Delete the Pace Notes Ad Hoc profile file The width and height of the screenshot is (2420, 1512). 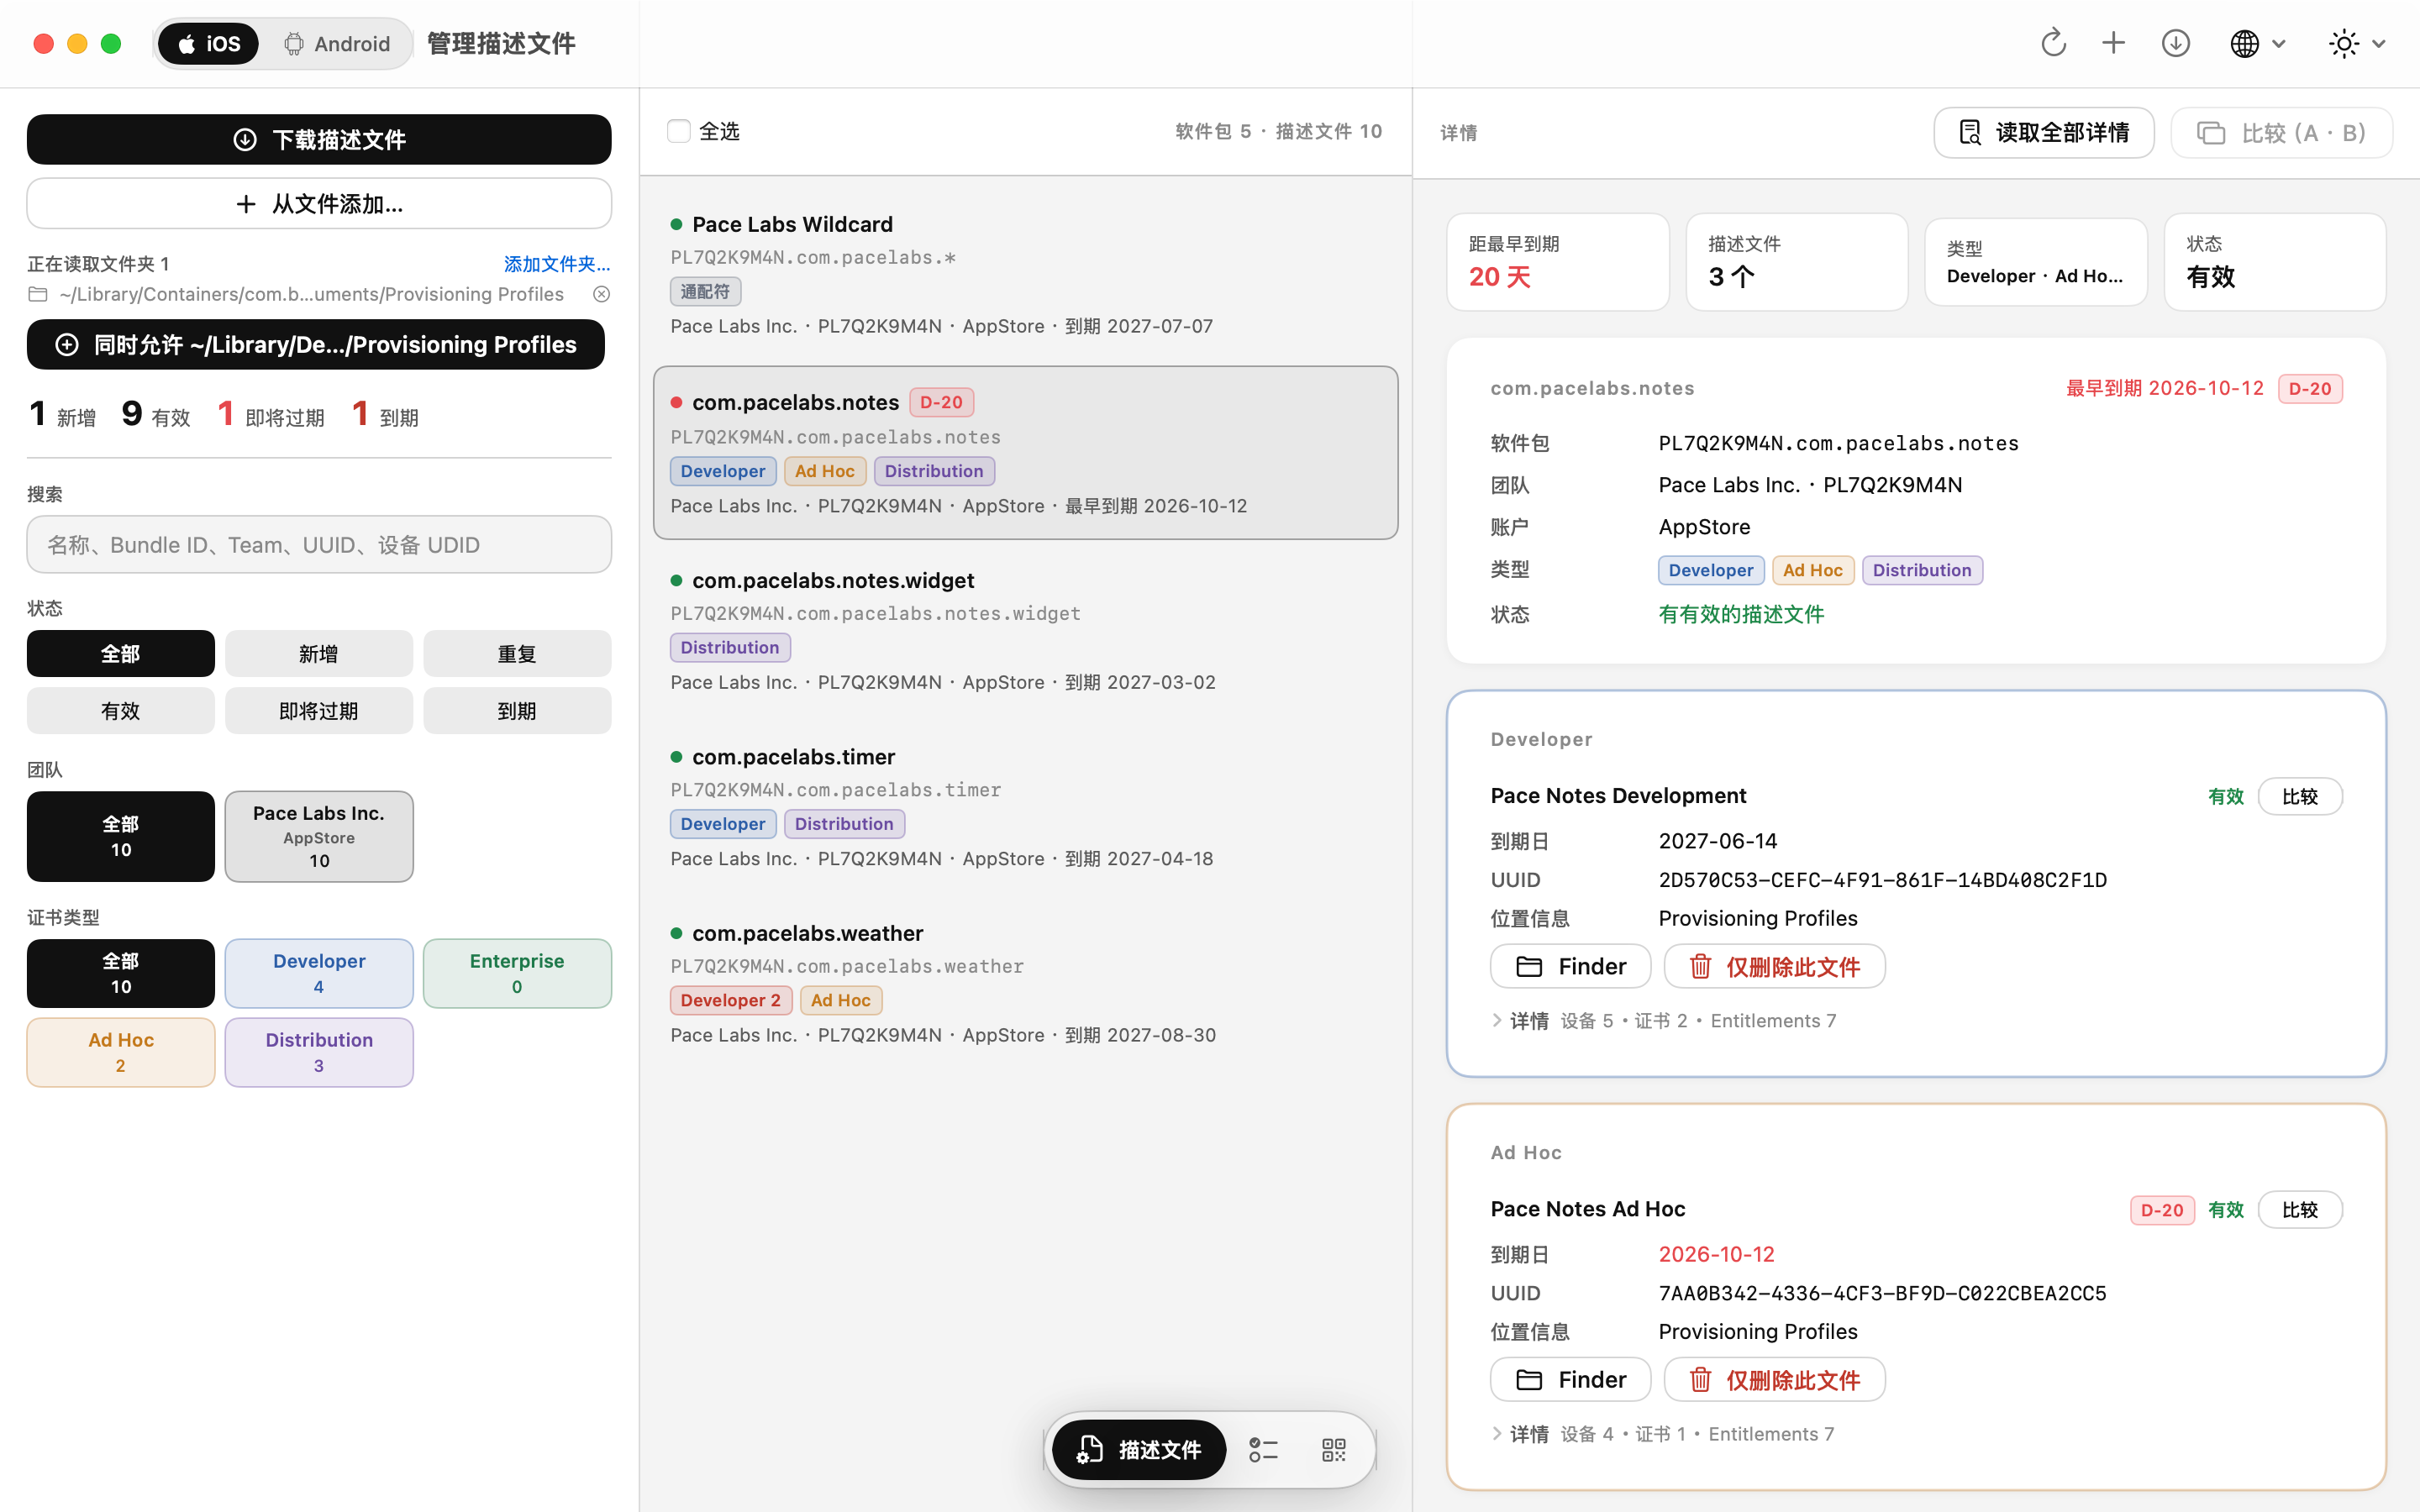click(1774, 1379)
